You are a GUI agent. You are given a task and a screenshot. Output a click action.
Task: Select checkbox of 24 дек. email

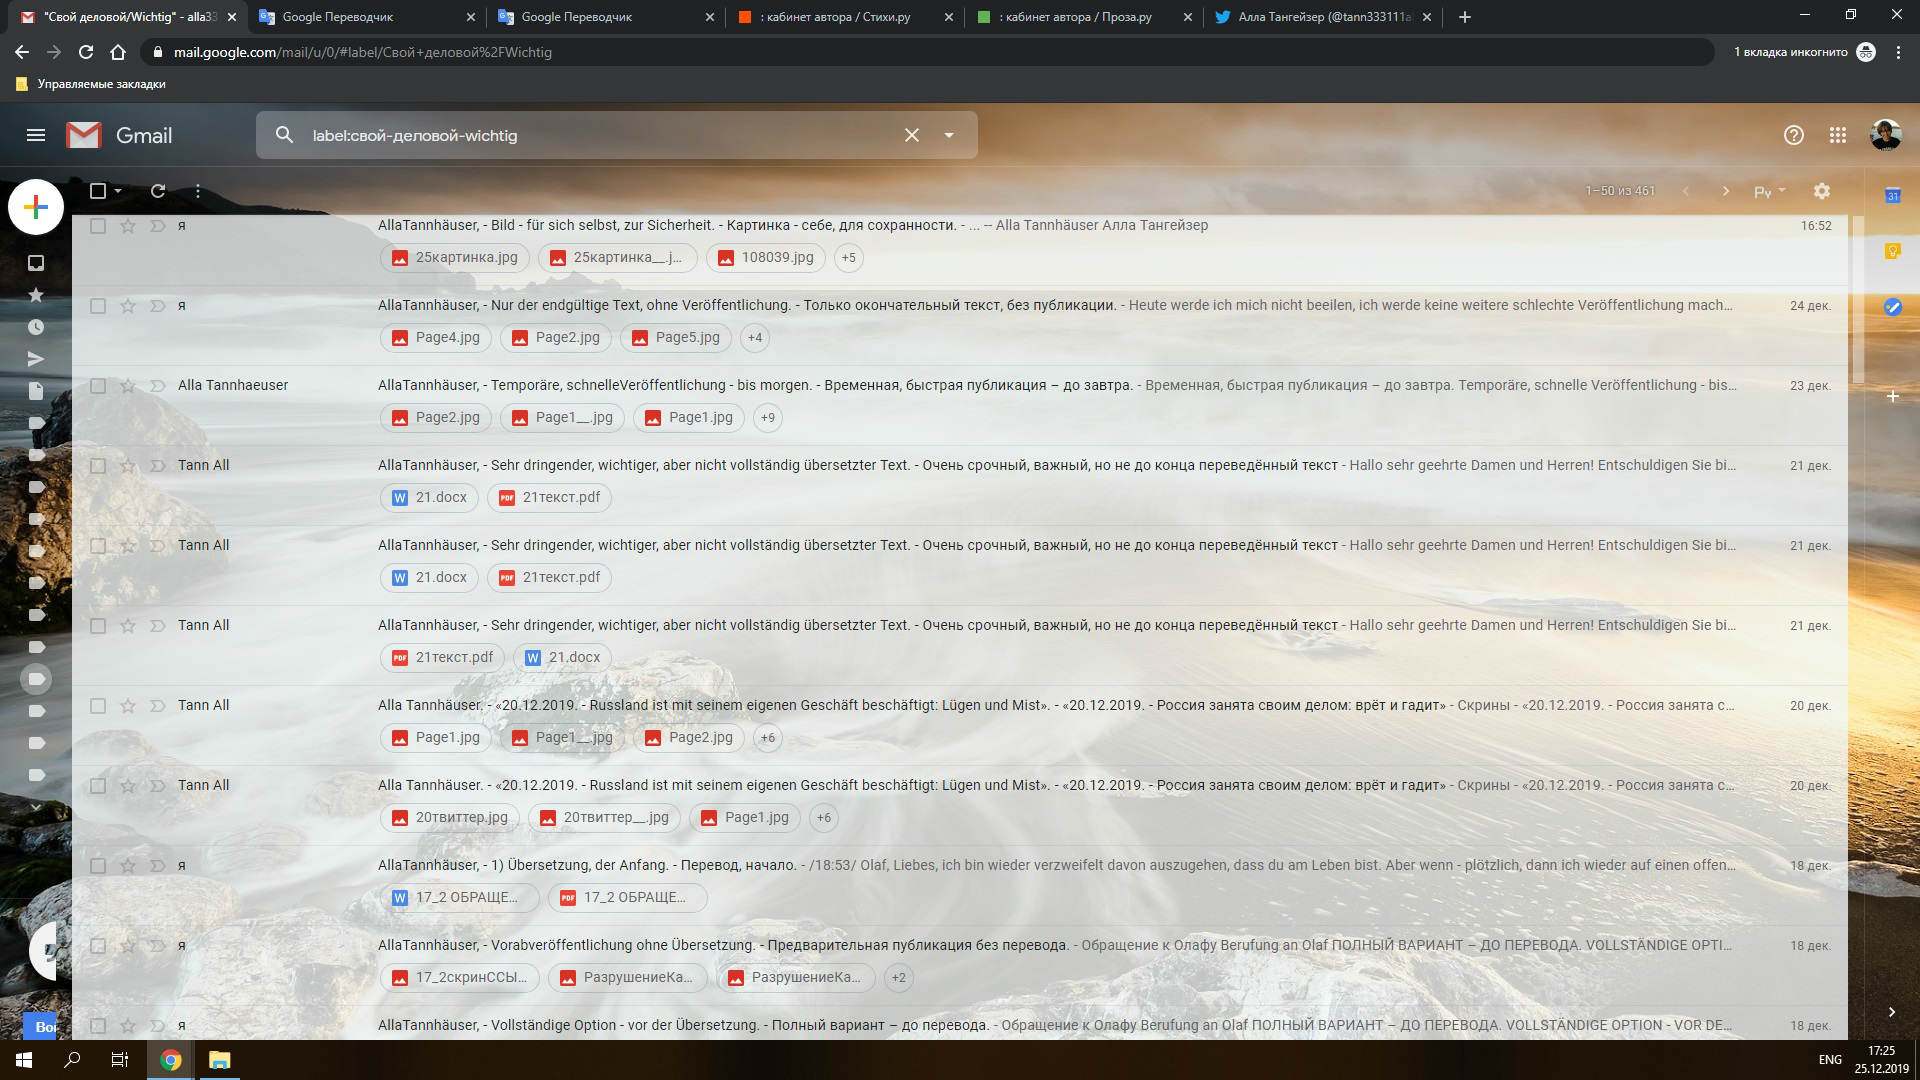coord(98,306)
